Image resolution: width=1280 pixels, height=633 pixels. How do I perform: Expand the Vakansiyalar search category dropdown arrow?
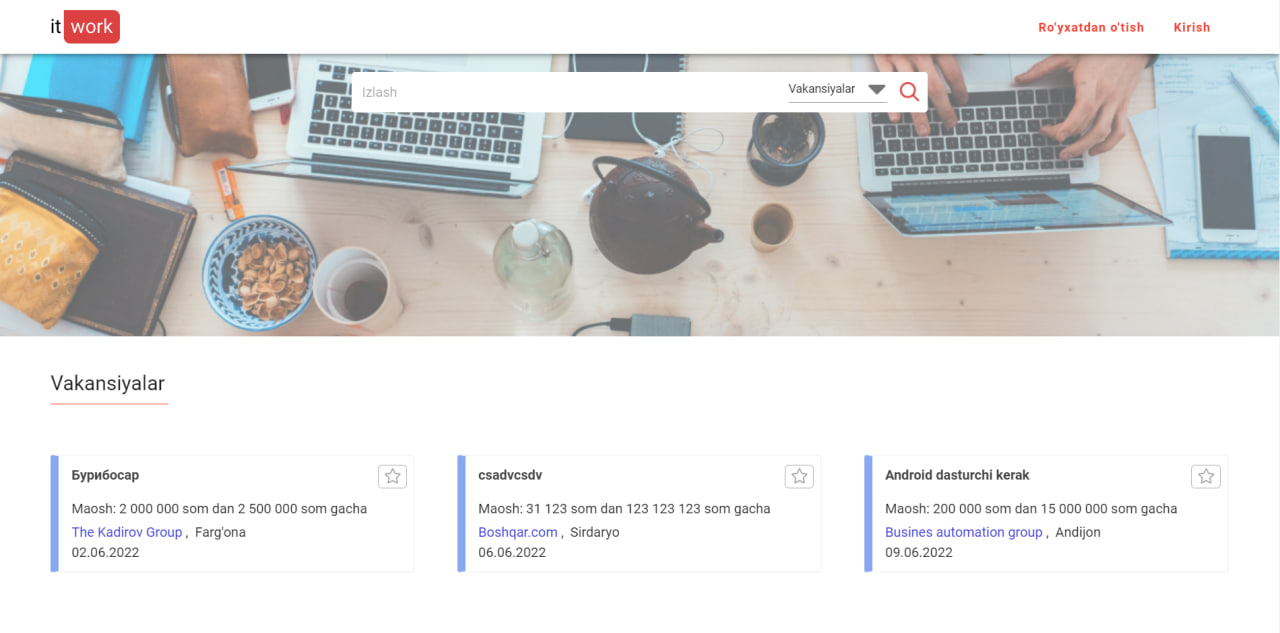pos(877,90)
